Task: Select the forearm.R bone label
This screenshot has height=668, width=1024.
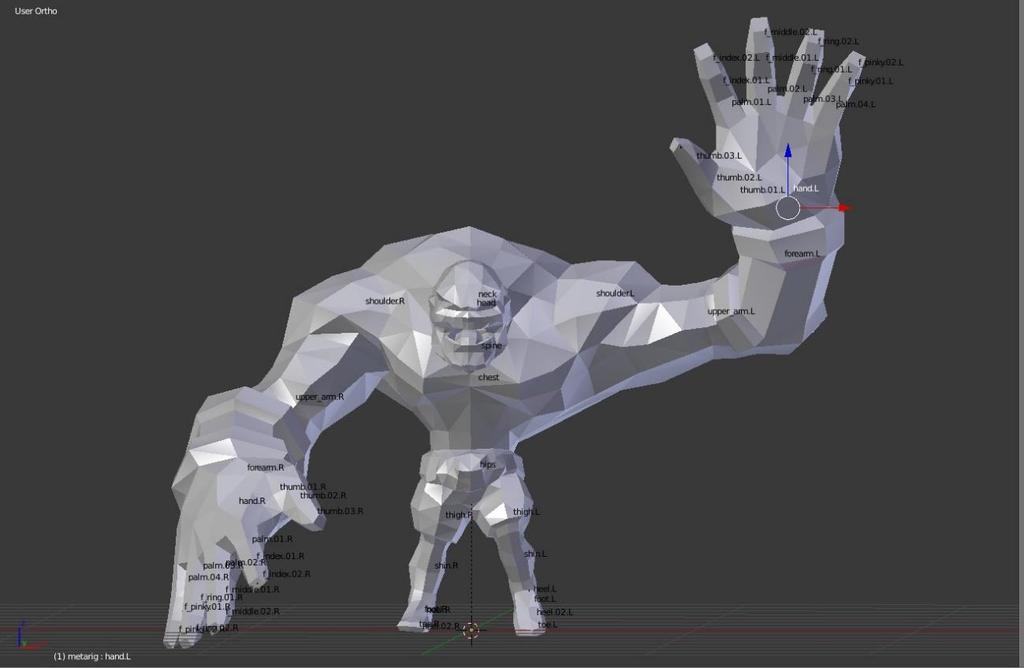Action: tap(265, 468)
